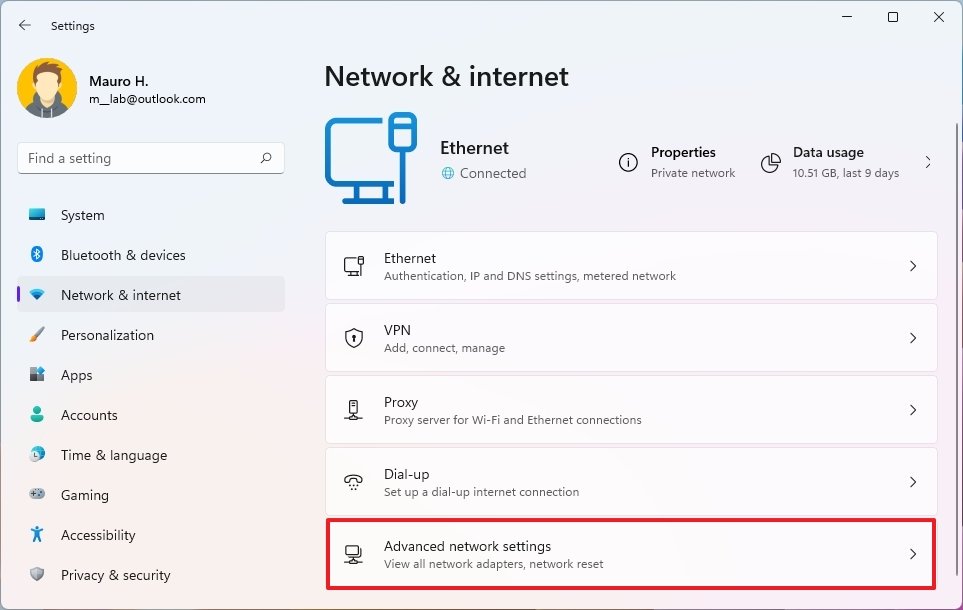This screenshot has height=610, width=963.
Task: Click the Gaming controller icon
Action: pos(37,495)
